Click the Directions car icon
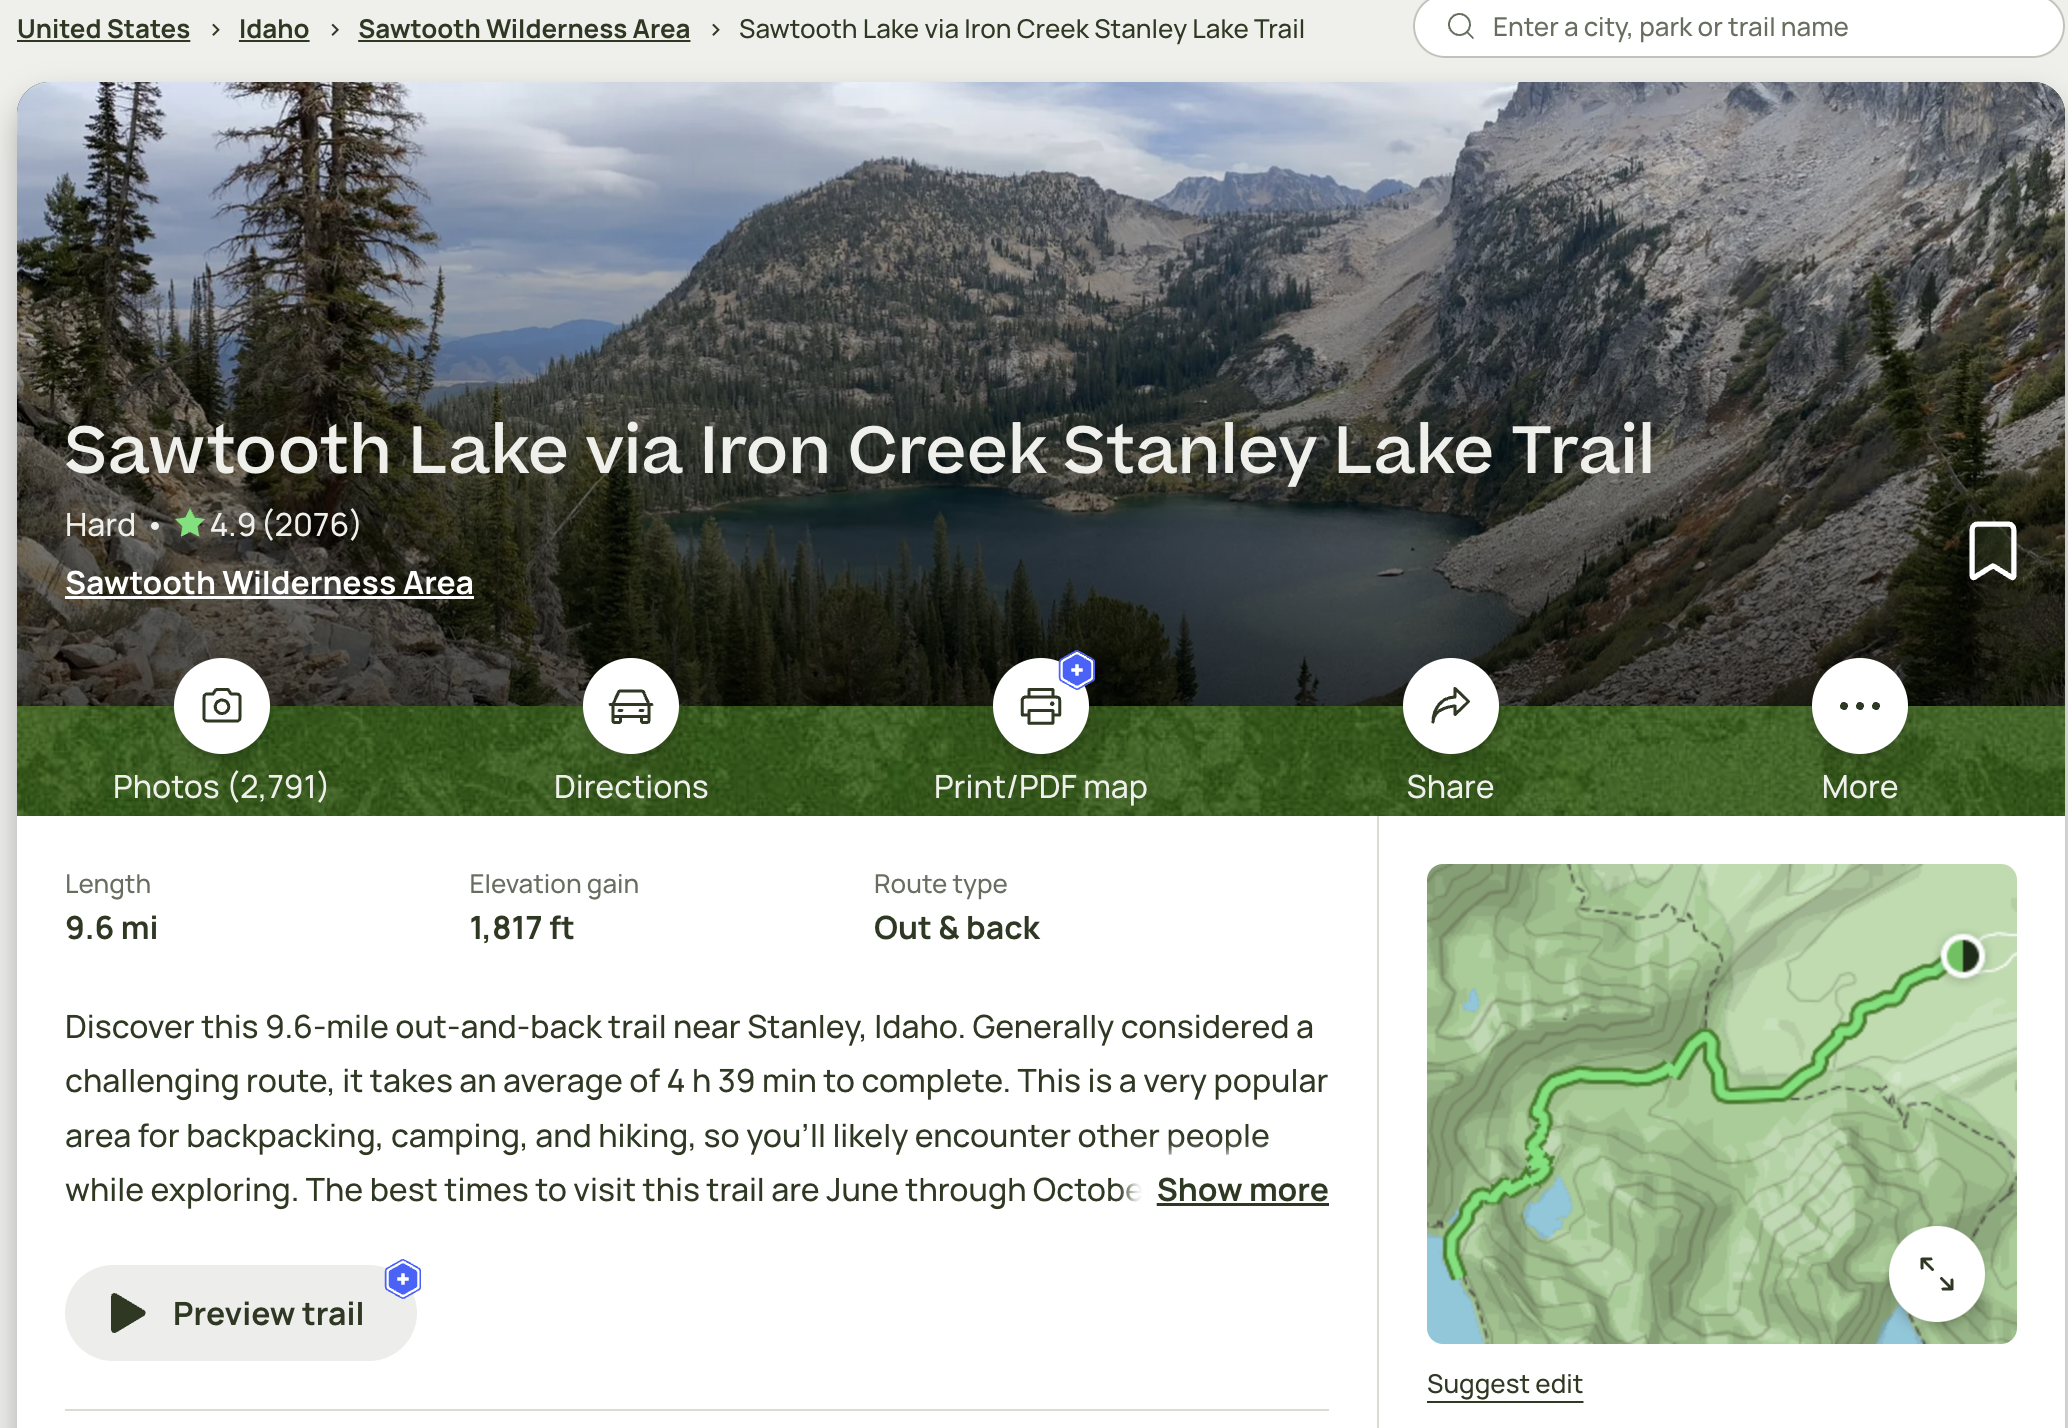2068x1428 pixels. click(631, 706)
